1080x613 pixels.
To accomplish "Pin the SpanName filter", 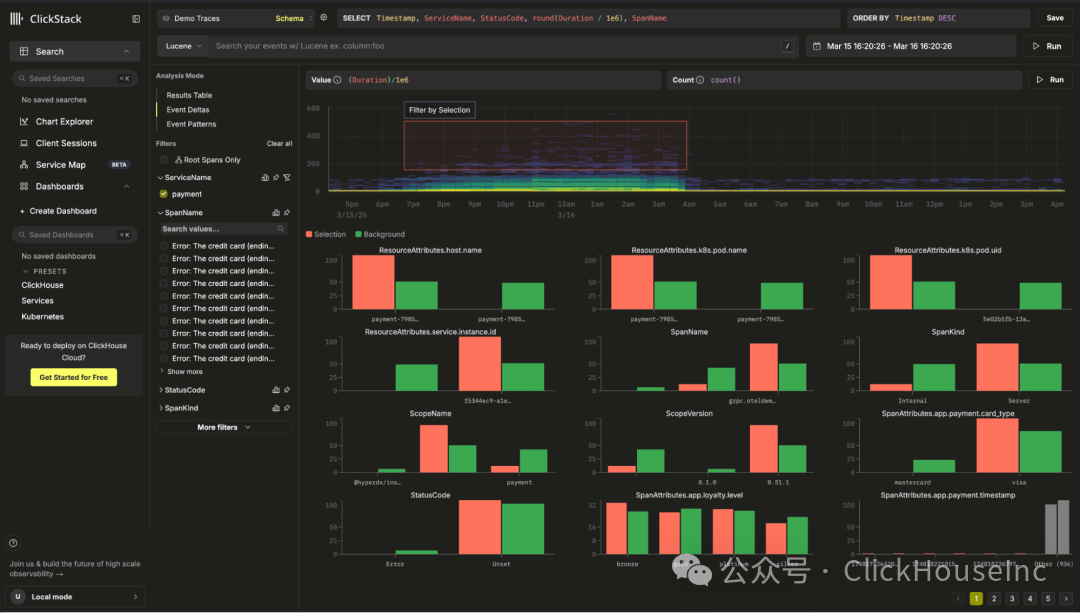I will pos(287,213).
